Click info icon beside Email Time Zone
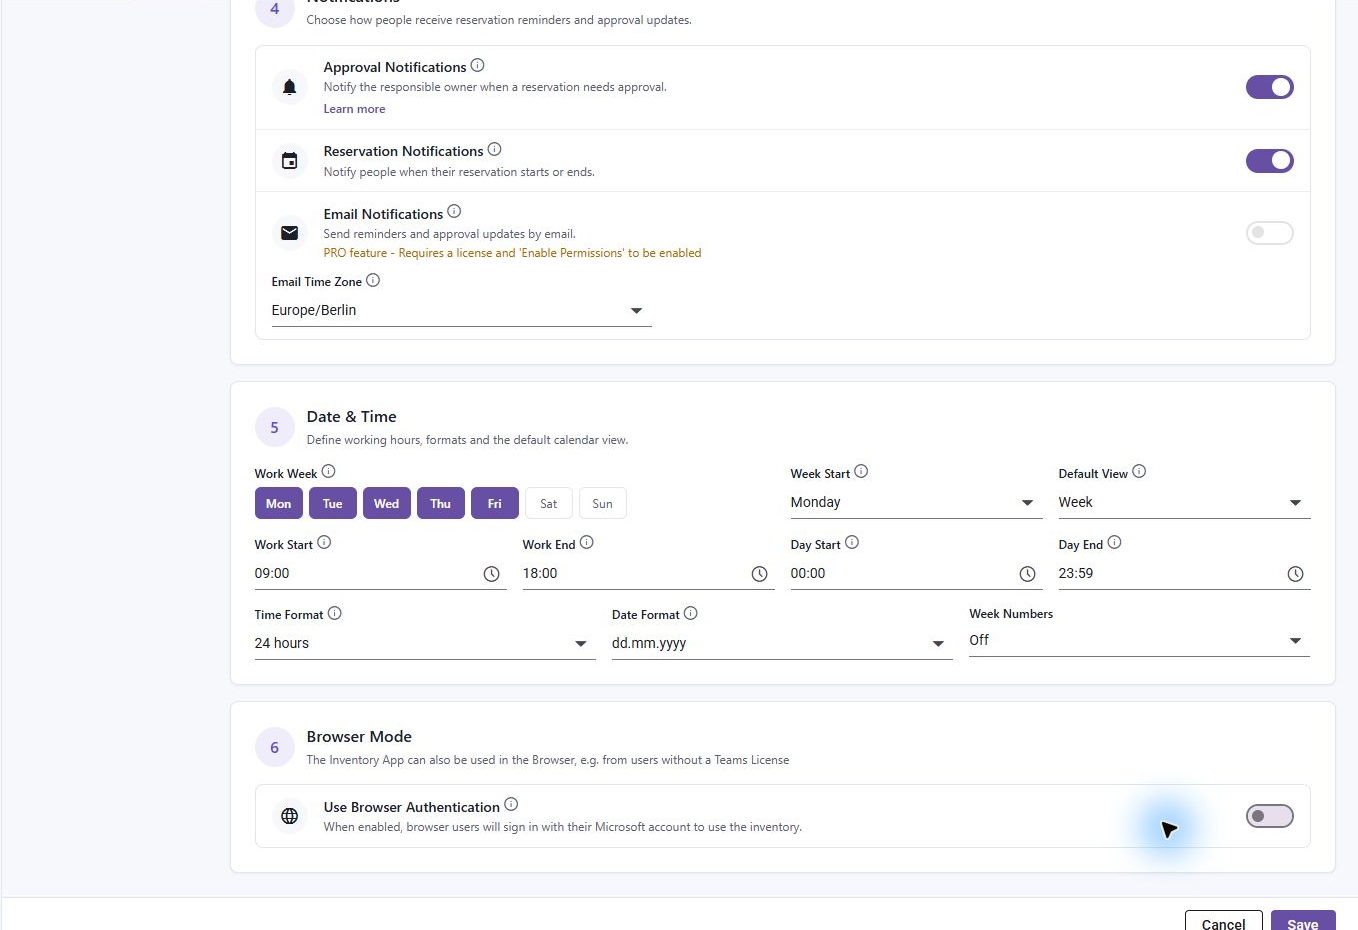 (373, 281)
